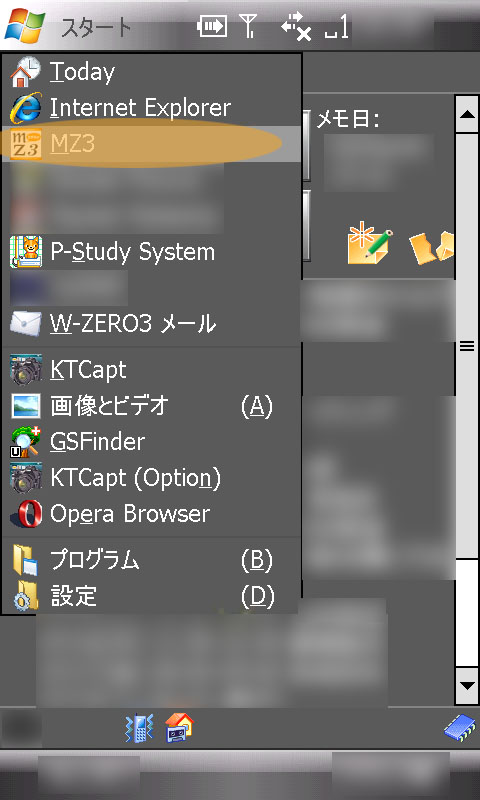Click the data connection status icon
The width and height of the screenshot is (480, 800).
pyautogui.click(x=296, y=28)
